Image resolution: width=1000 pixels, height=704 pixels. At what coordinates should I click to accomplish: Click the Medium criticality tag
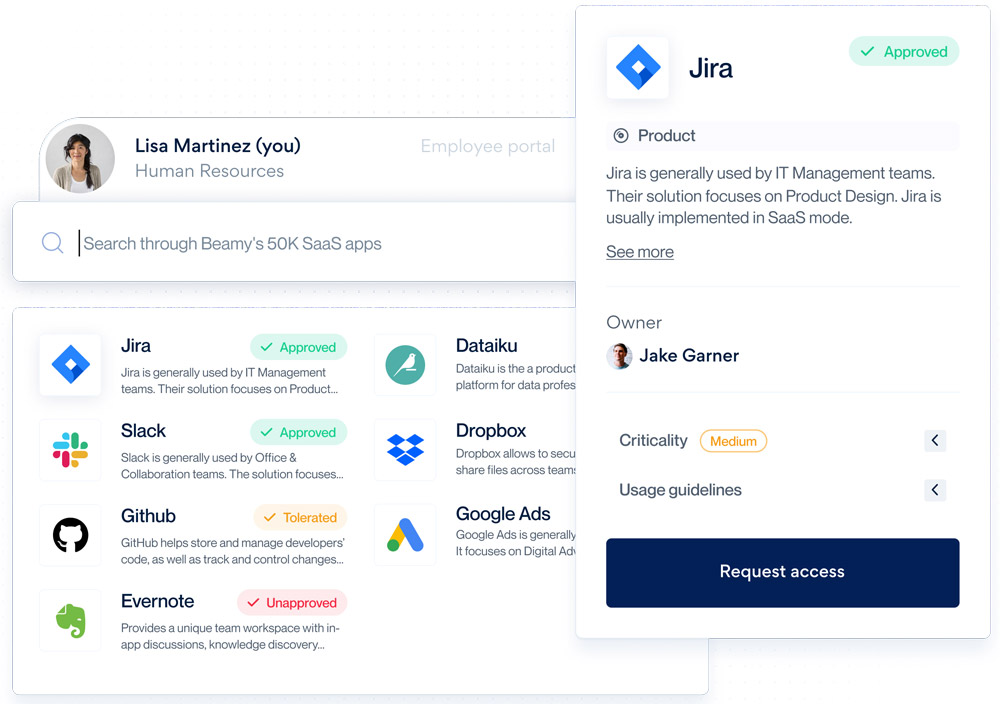(x=733, y=441)
